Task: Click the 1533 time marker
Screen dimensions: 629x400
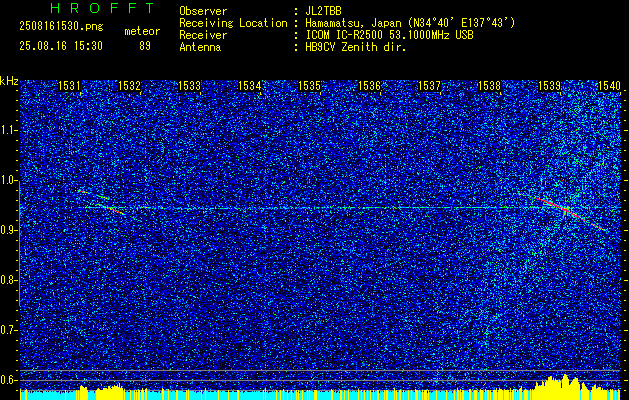Action: [x=189, y=86]
